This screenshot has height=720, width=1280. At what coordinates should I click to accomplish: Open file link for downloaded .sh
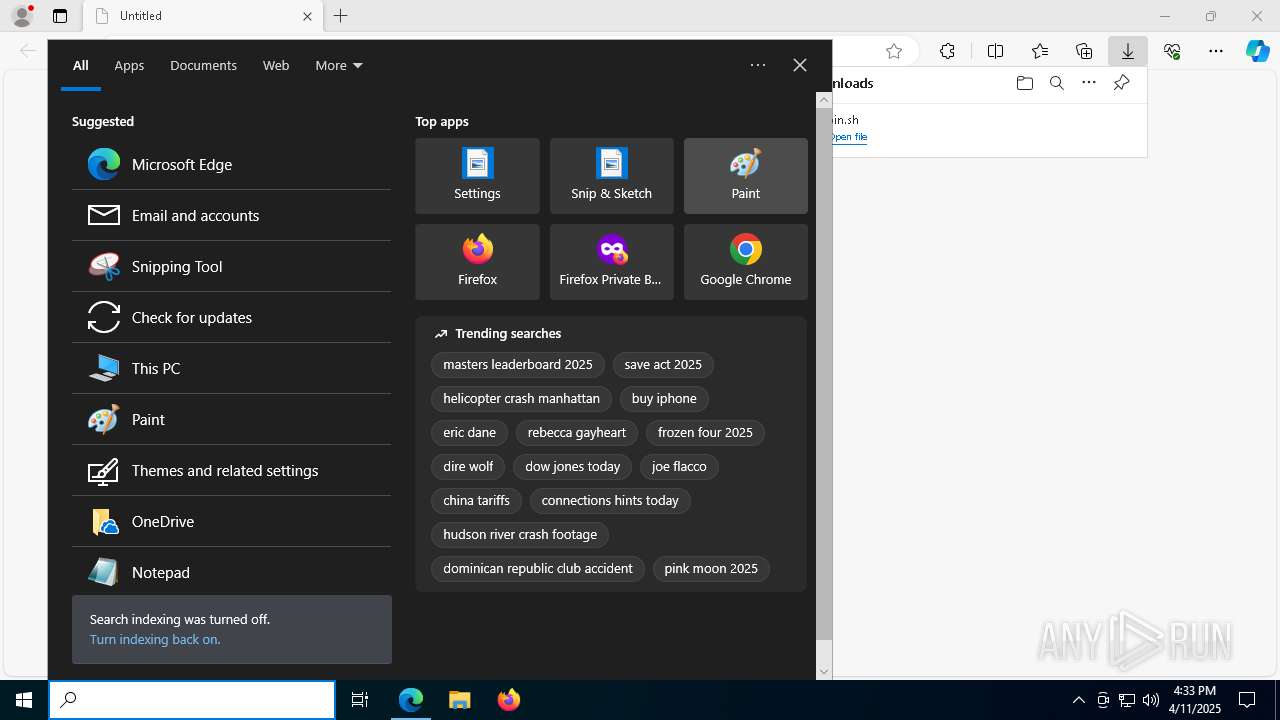tap(849, 137)
